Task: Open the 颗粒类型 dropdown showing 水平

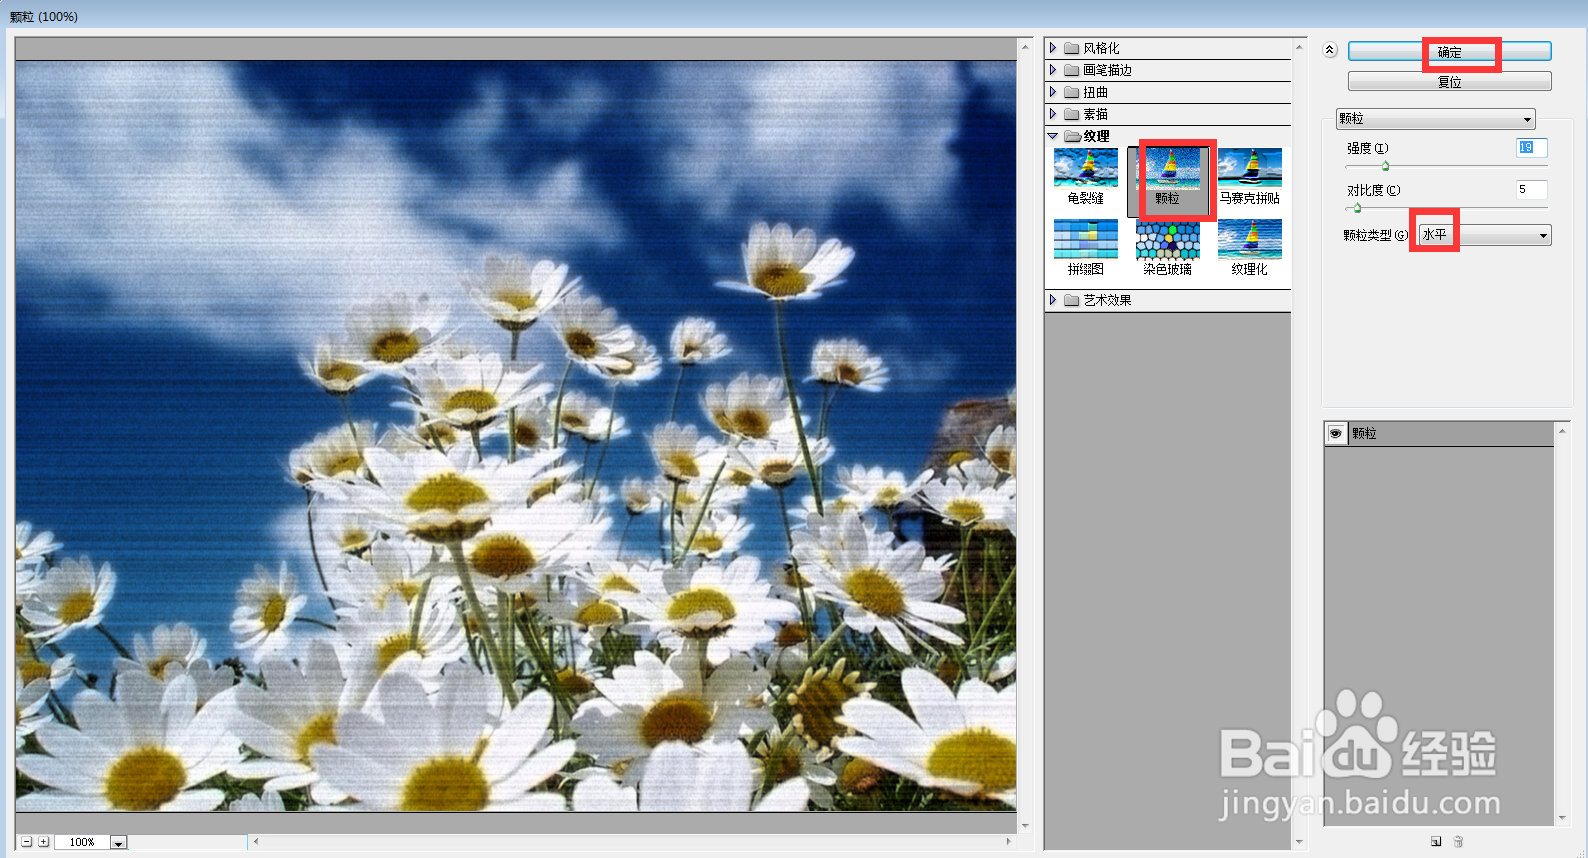Action: click(x=1485, y=235)
